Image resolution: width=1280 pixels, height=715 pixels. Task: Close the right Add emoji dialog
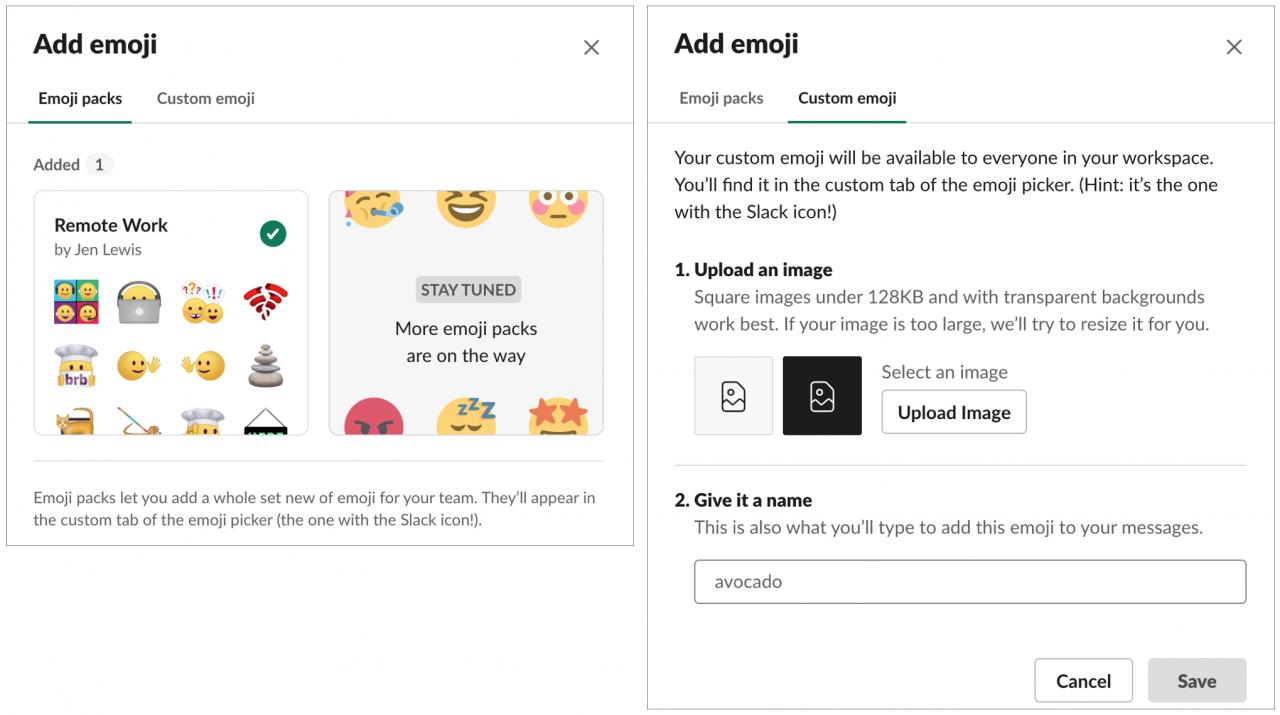point(1234,47)
